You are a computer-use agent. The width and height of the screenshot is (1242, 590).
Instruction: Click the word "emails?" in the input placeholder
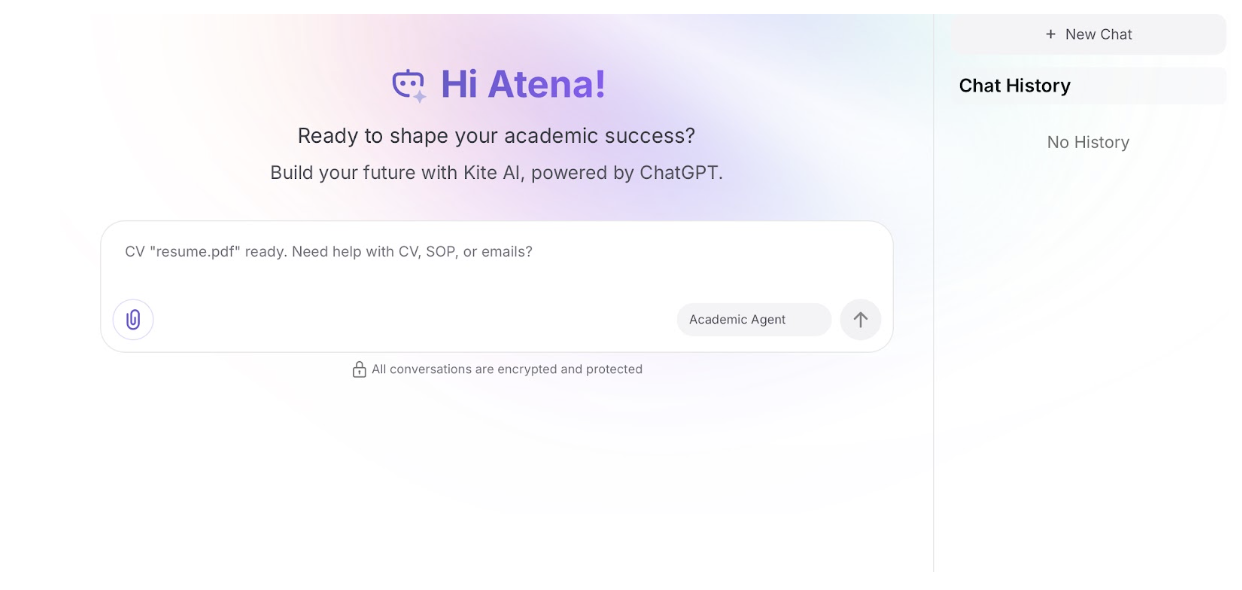tap(507, 252)
